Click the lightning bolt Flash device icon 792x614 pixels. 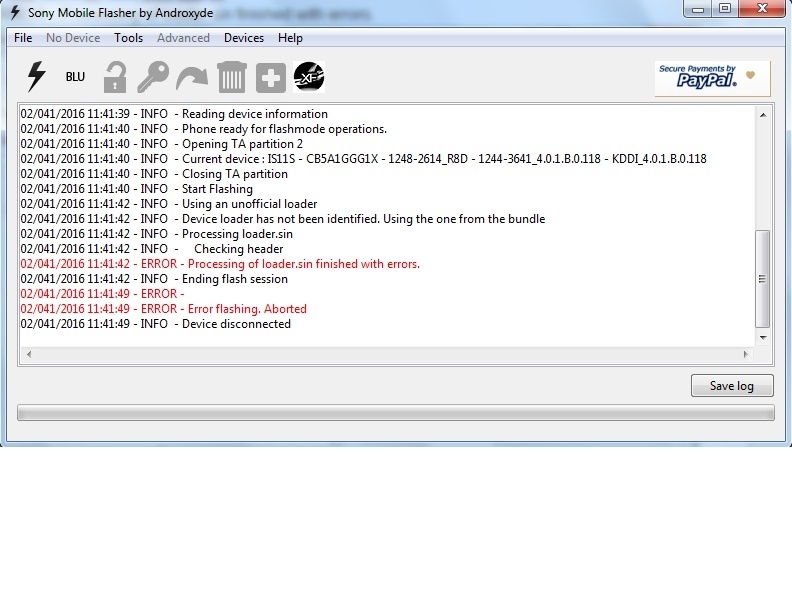click(36, 77)
